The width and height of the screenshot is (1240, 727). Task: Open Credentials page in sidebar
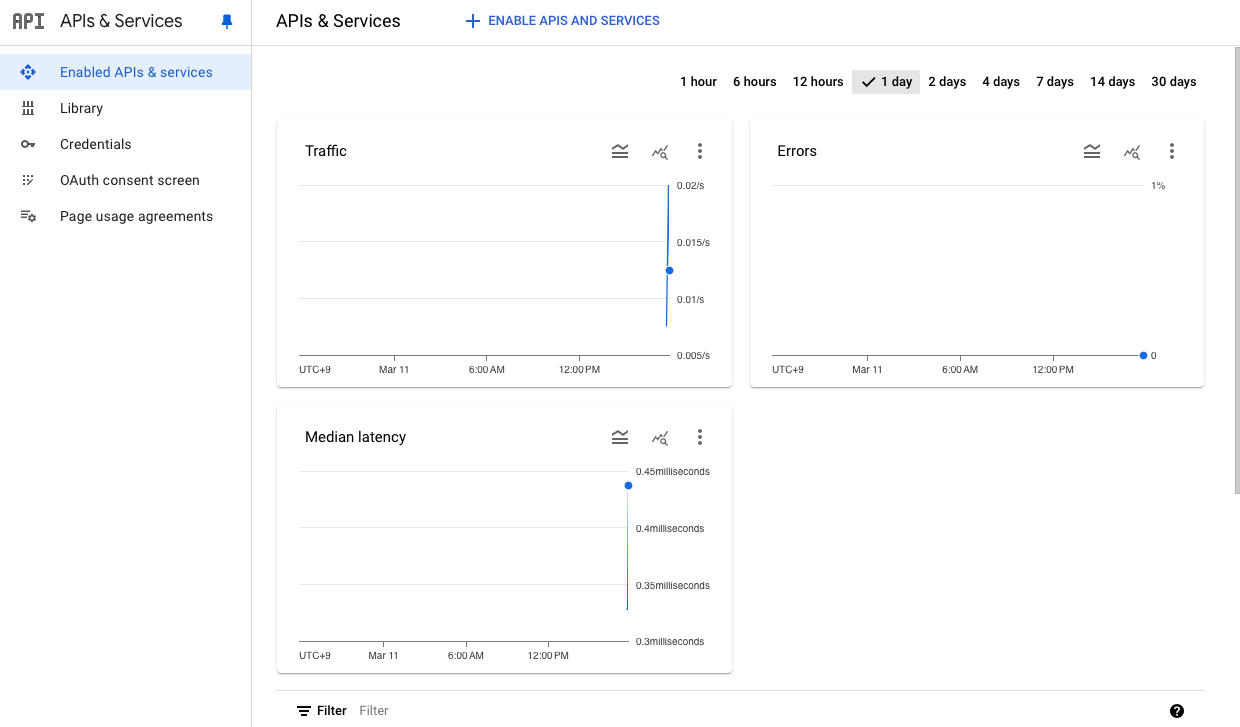(125, 144)
